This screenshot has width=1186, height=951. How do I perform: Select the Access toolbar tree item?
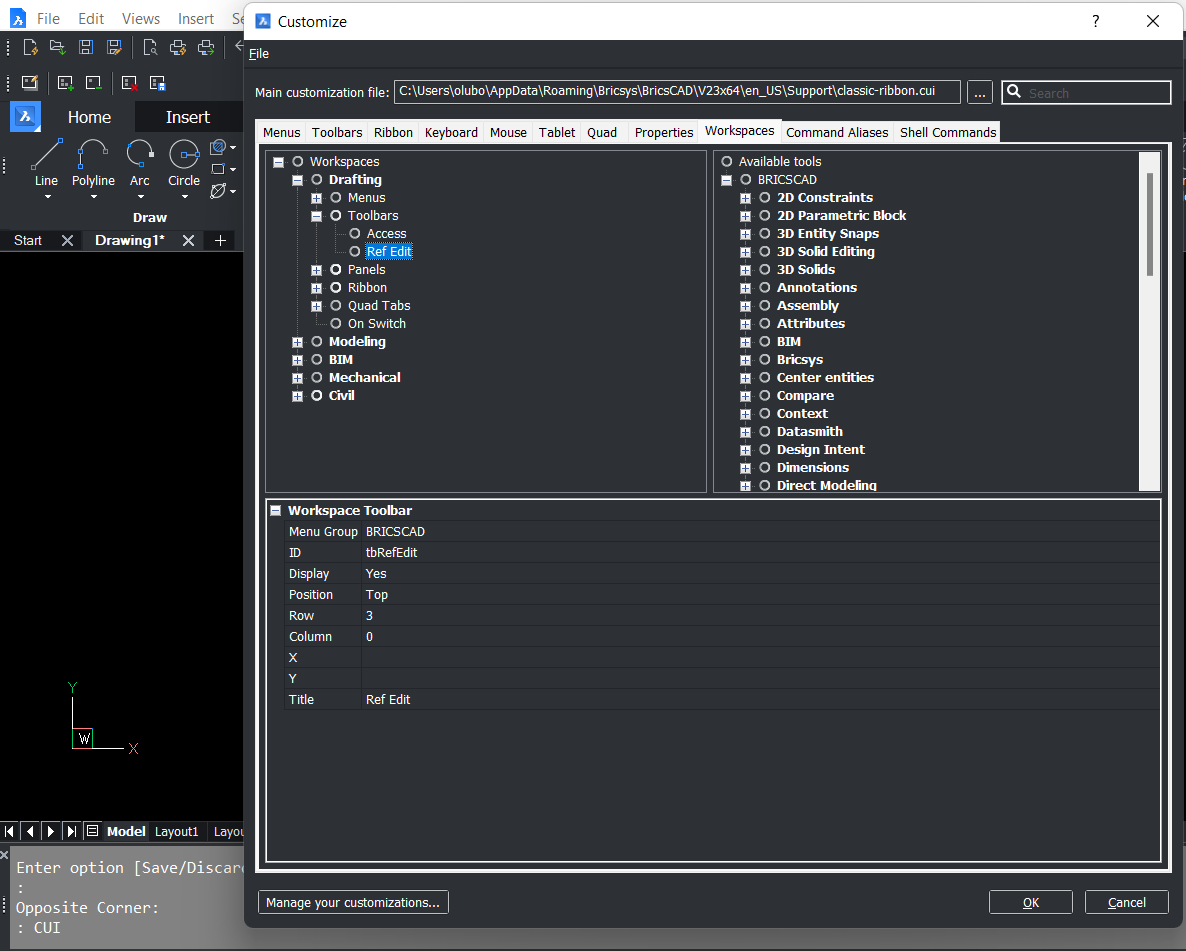point(386,234)
